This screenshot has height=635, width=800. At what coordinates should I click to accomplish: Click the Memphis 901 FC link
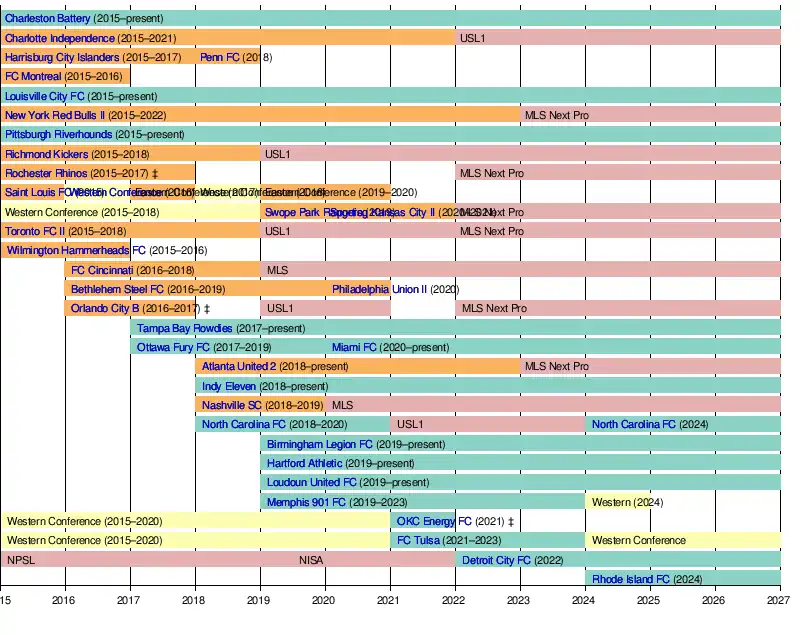pos(306,502)
